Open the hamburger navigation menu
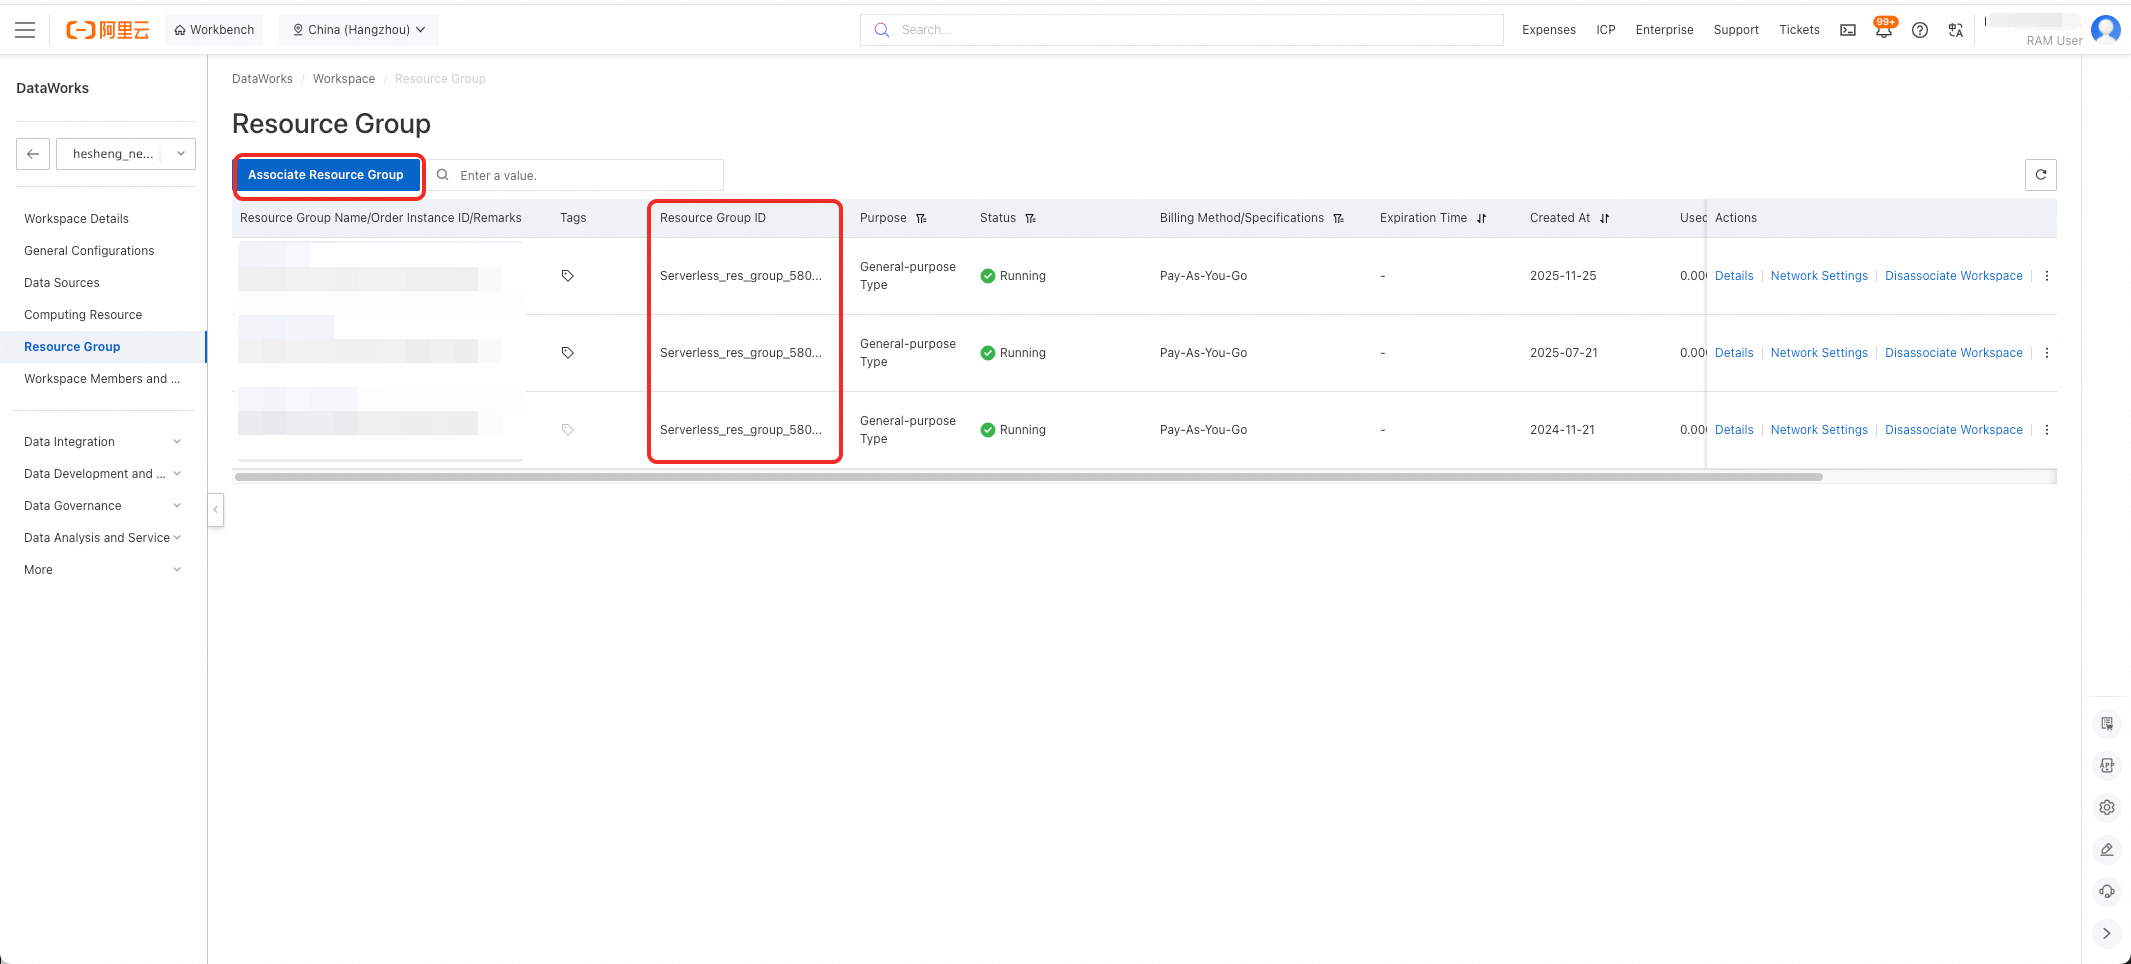2131x964 pixels. pyautogui.click(x=25, y=30)
